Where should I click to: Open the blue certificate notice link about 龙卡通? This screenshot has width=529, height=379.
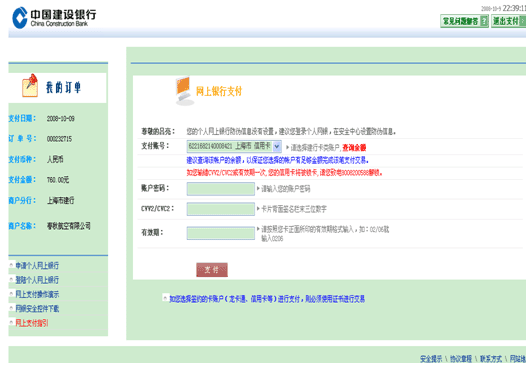(x=267, y=299)
